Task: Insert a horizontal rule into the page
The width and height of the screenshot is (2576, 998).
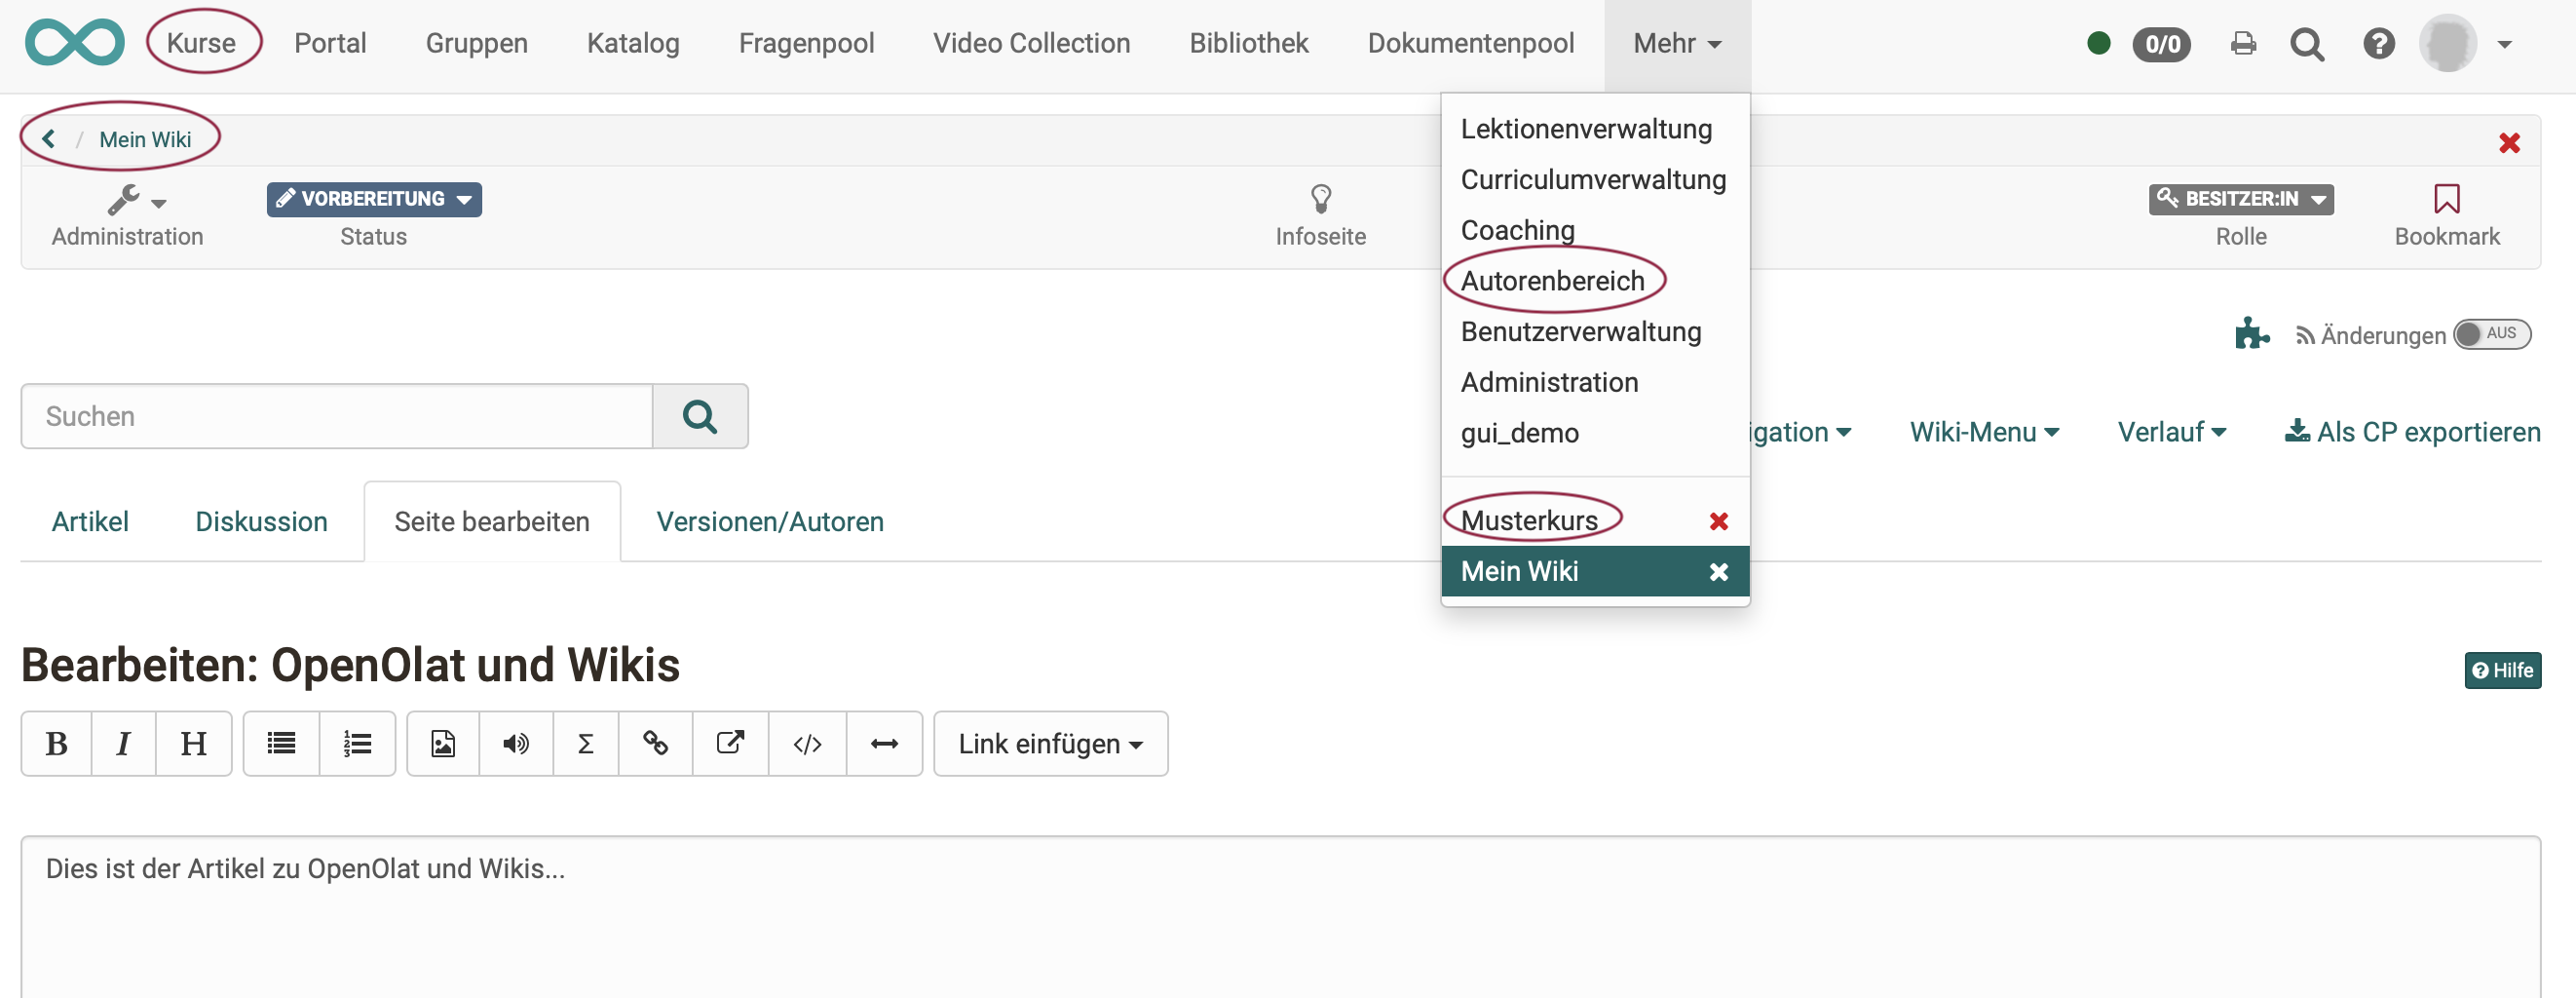Action: pos(884,743)
